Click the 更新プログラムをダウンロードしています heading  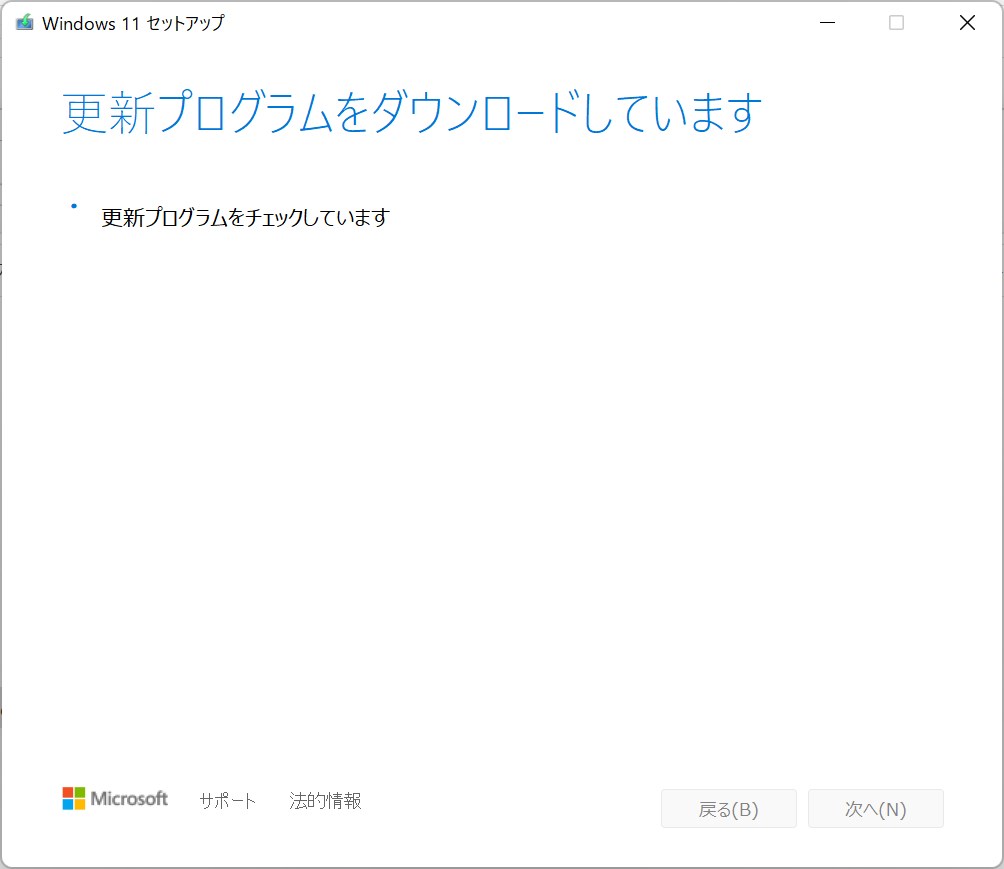(412, 113)
